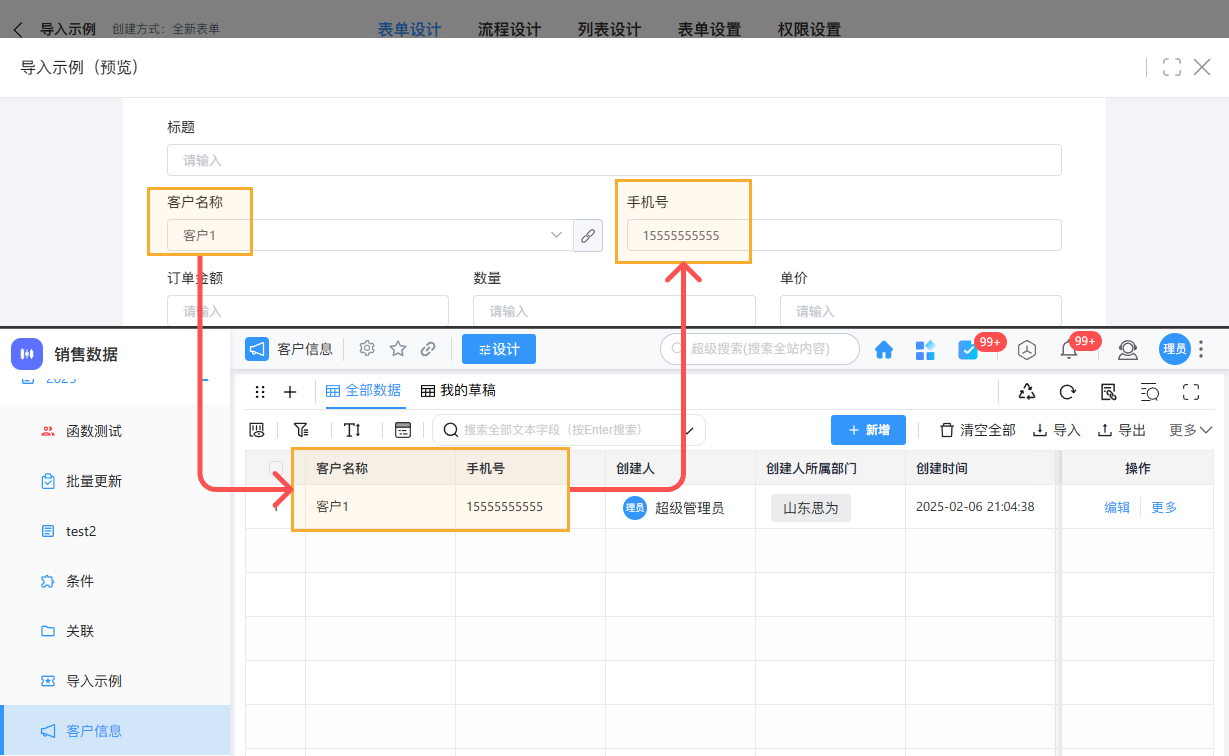Refresh the data list
Image resolution: width=1229 pixels, height=756 pixels.
(1069, 392)
